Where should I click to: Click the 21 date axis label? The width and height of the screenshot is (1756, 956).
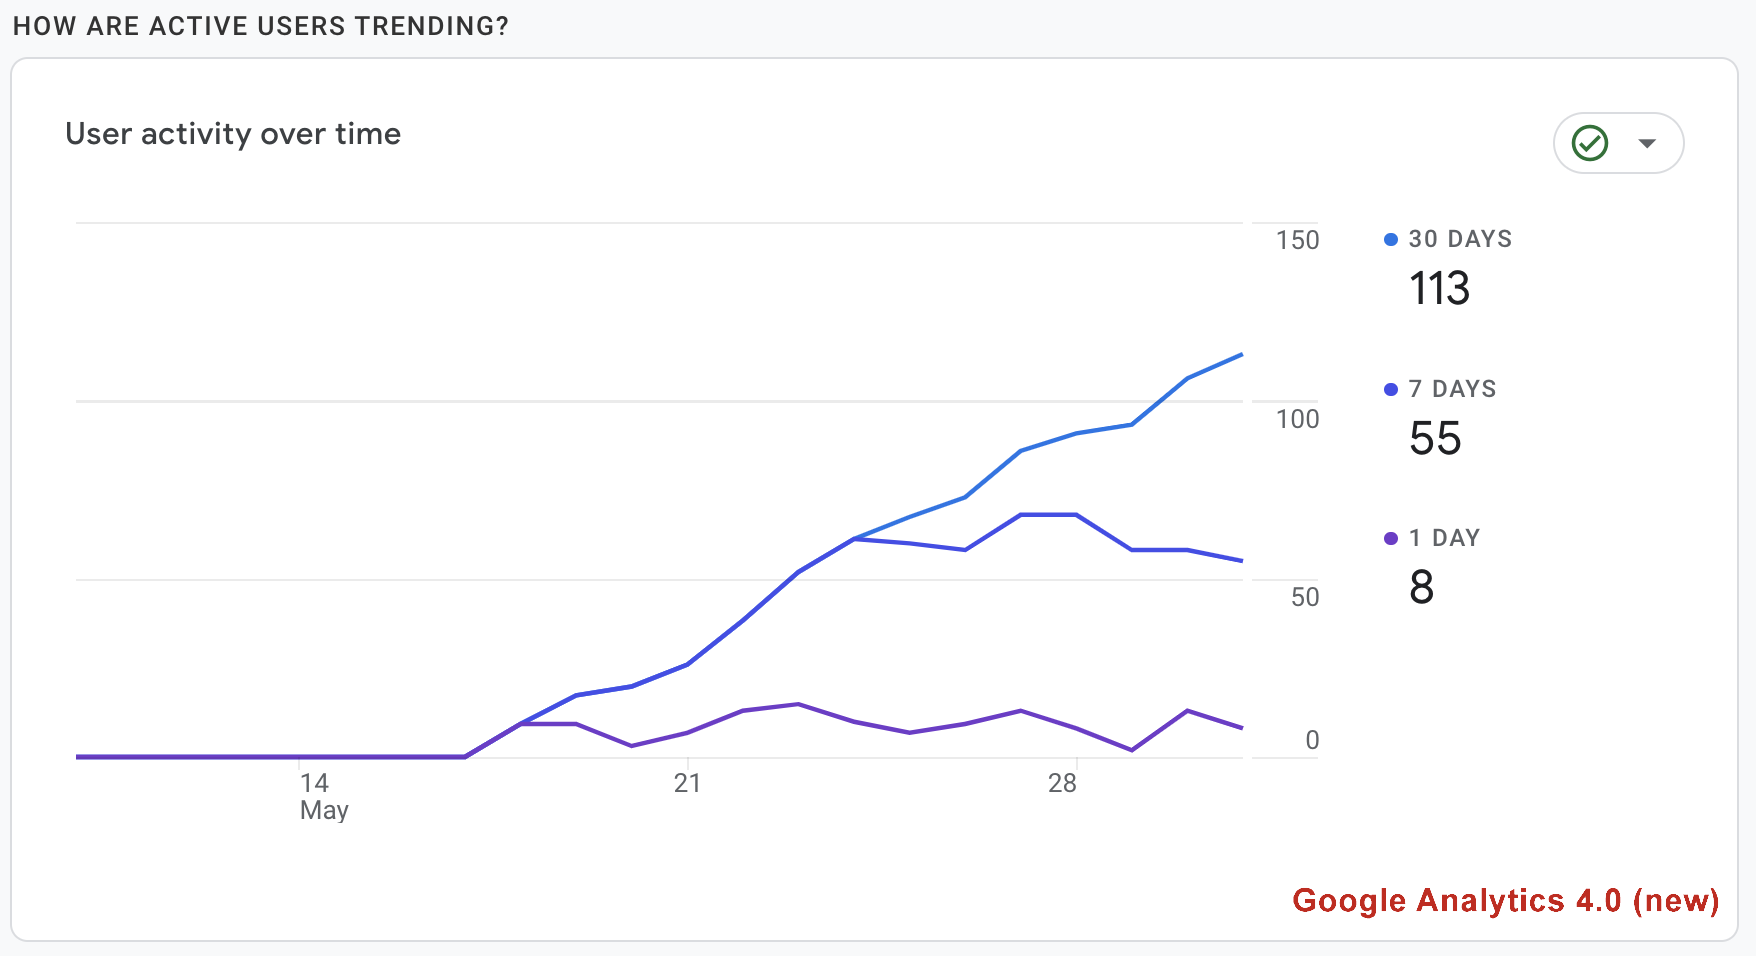tap(687, 783)
